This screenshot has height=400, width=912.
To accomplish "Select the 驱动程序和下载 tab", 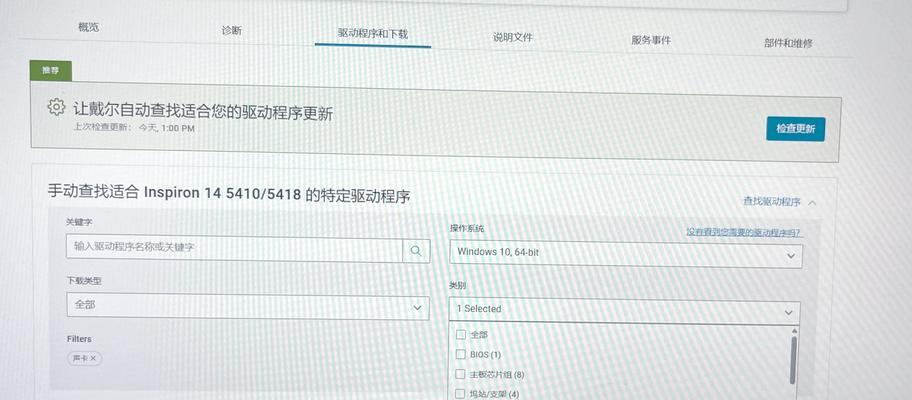I will (x=373, y=33).
